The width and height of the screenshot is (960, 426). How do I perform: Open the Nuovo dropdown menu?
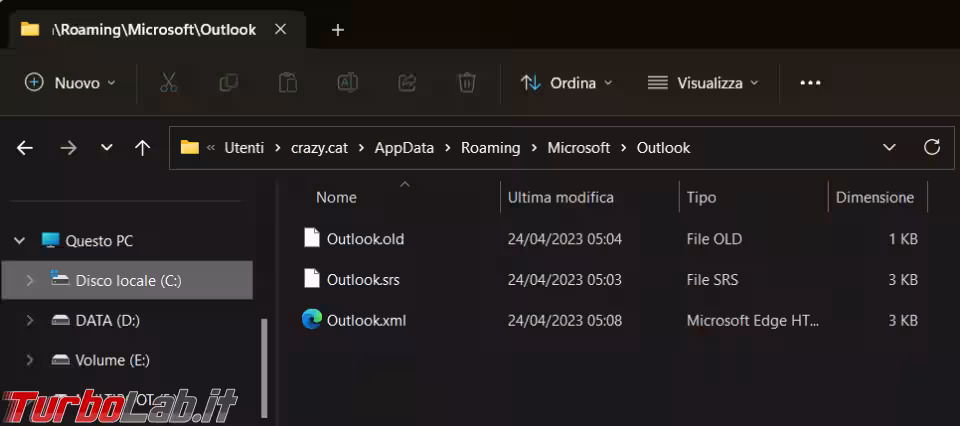(x=69, y=83)
